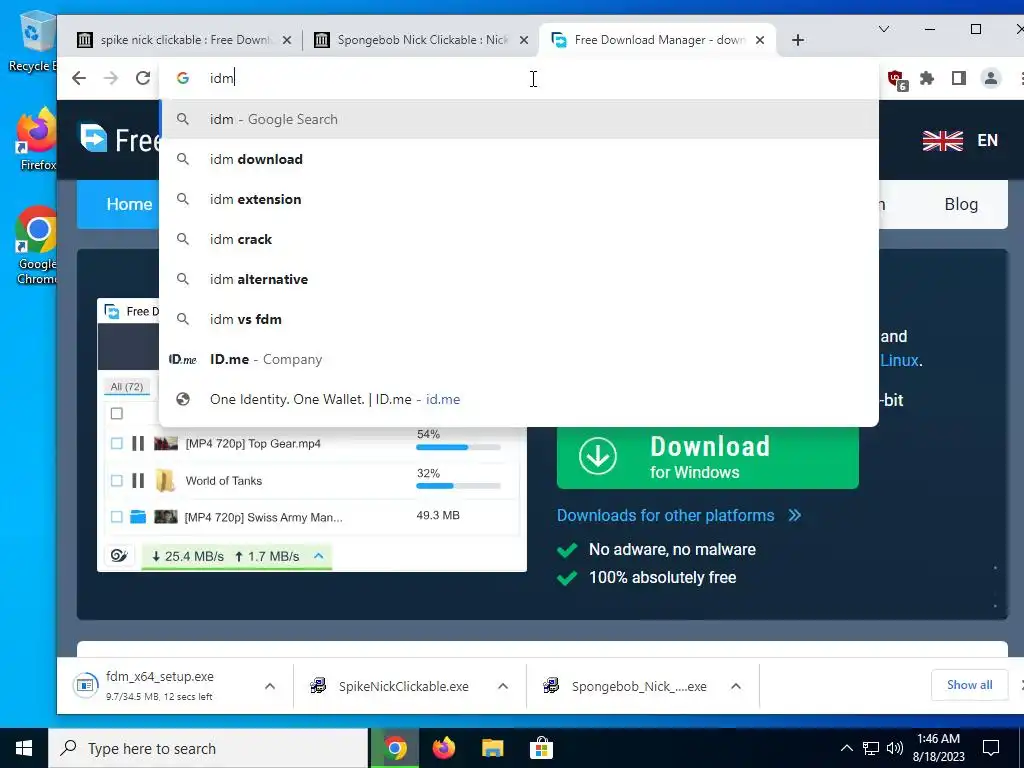Select the 'idm vs fdm' suggestion
Screen dimensions: 1024x768
[519, 319]
